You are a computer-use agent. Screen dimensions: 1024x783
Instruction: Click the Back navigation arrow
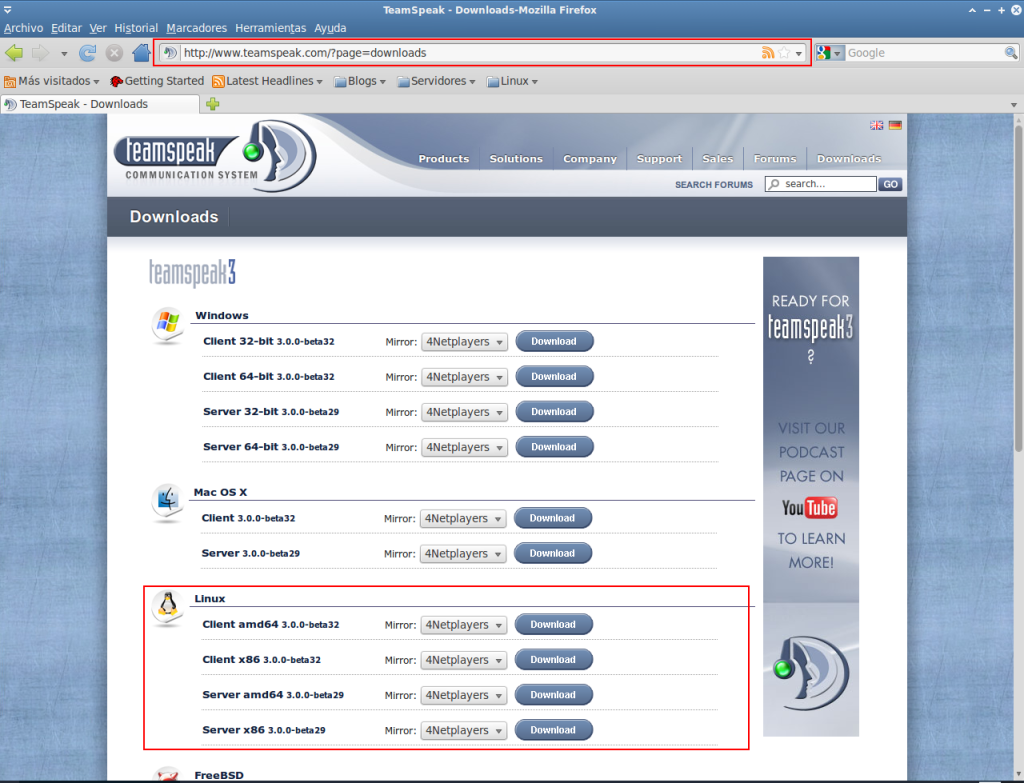[14, 53]
